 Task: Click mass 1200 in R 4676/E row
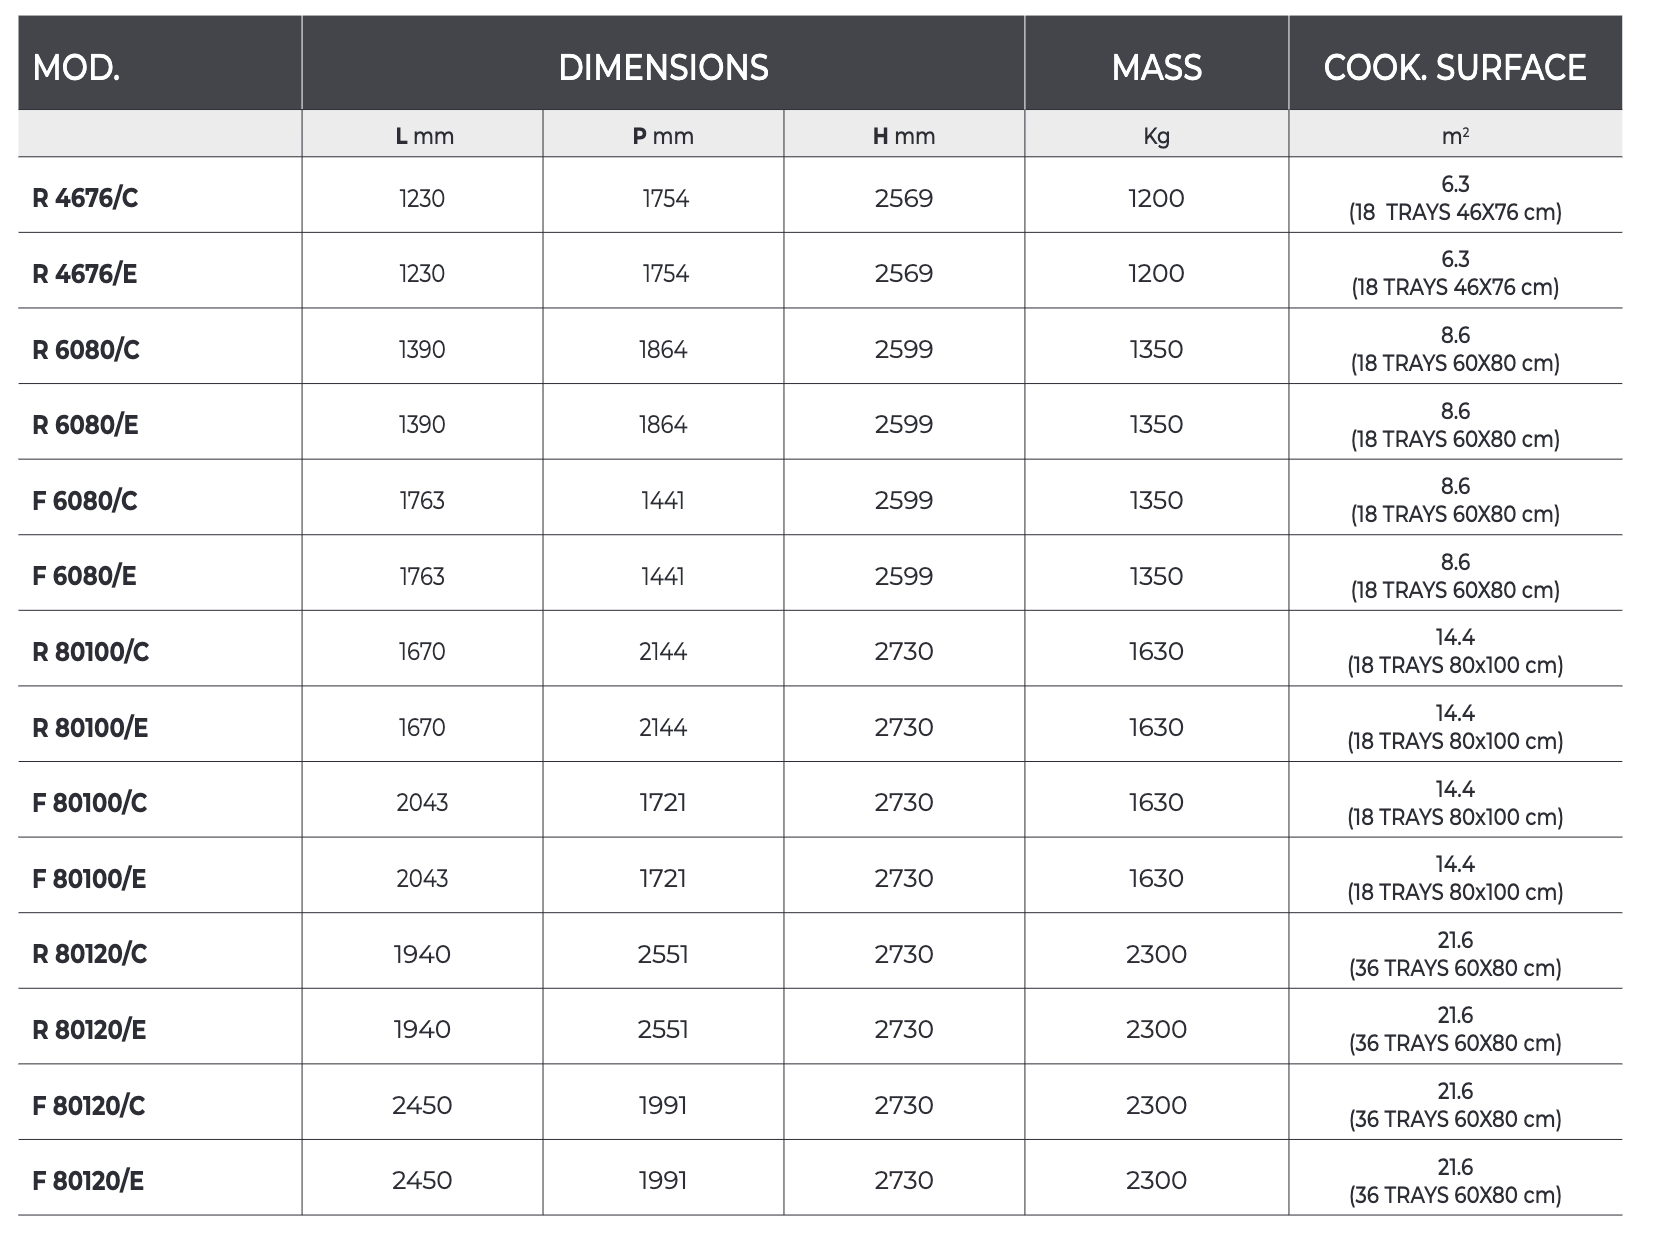pos(1156,274)
